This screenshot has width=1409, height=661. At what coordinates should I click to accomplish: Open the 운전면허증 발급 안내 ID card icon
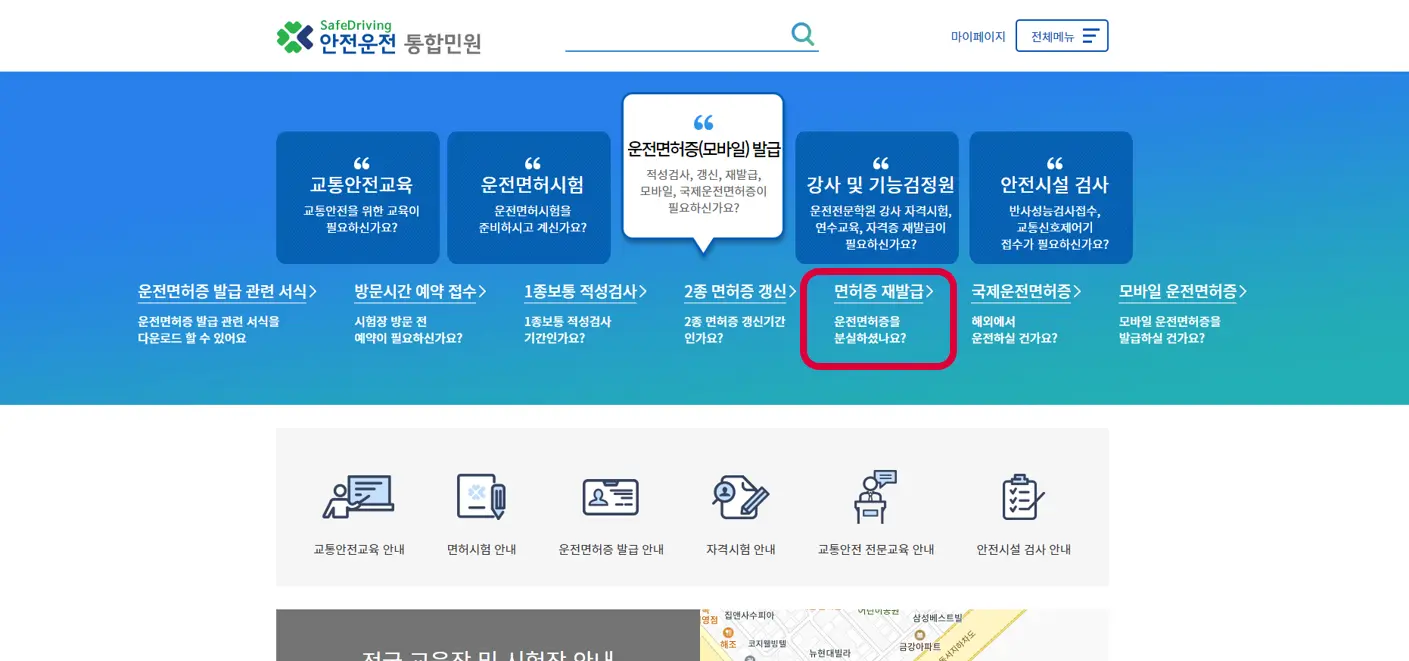(611, 497)
